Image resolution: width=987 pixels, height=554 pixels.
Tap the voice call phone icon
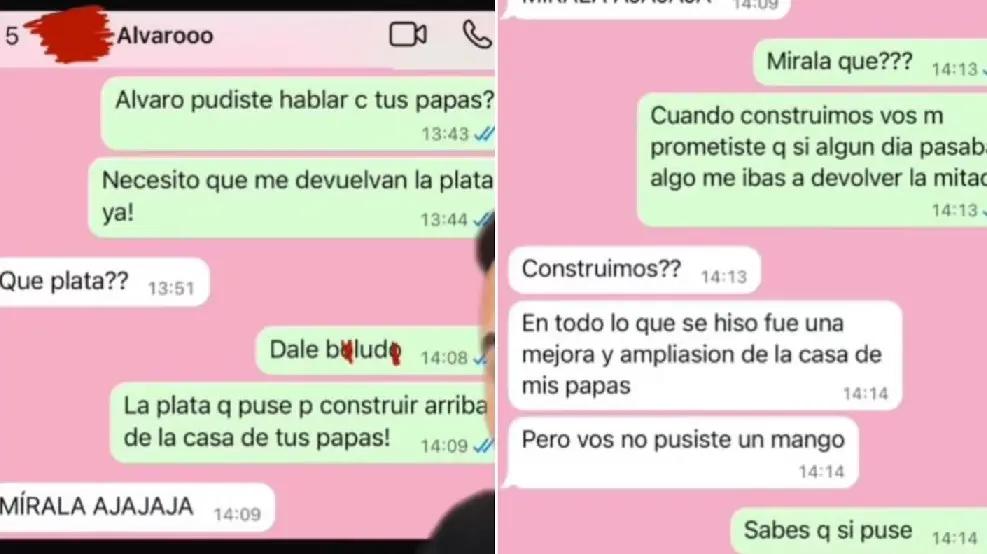[x=477, y=35]
